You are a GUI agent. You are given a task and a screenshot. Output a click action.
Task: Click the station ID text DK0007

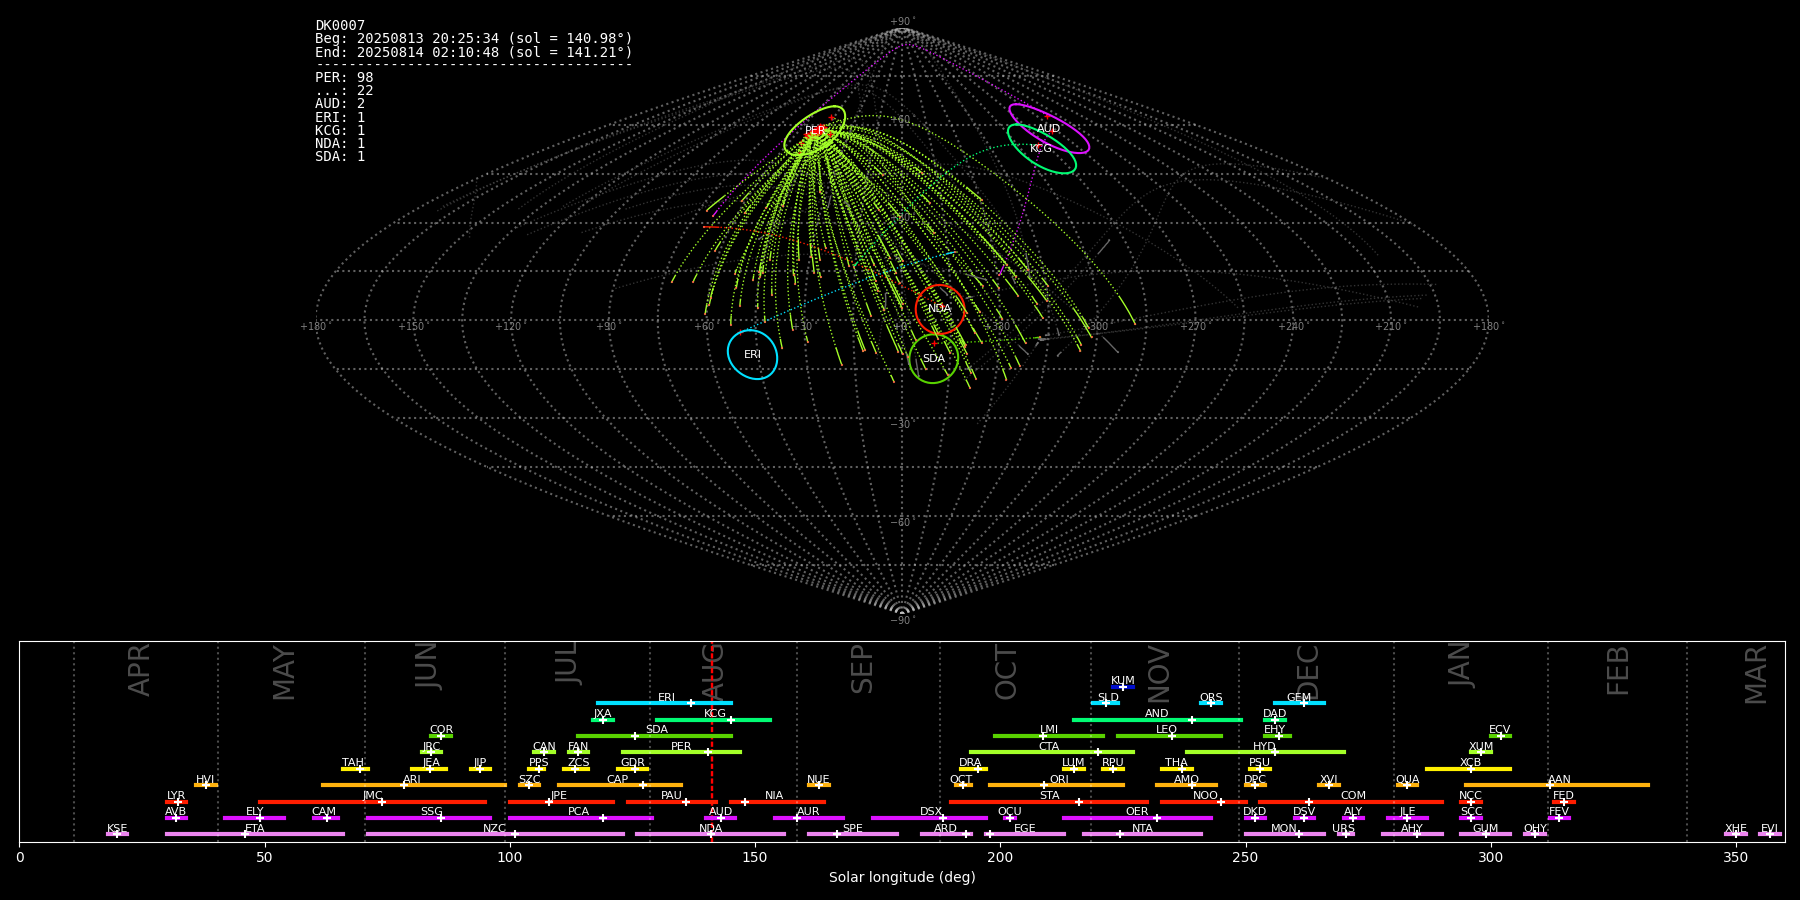tap(340, 26)
